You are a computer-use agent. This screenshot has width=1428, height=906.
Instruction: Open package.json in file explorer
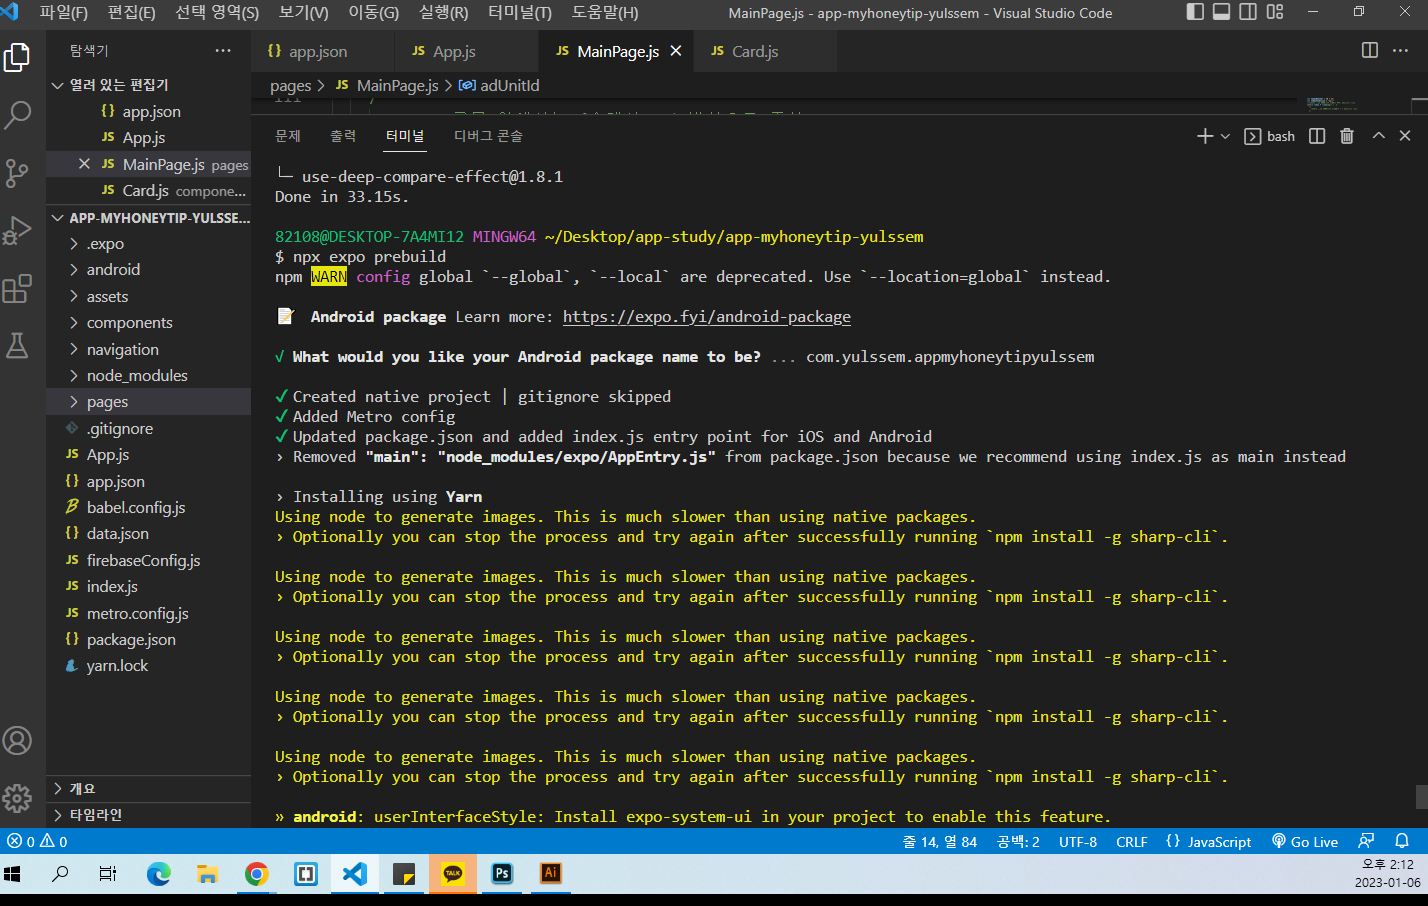(x=148, y=640)
